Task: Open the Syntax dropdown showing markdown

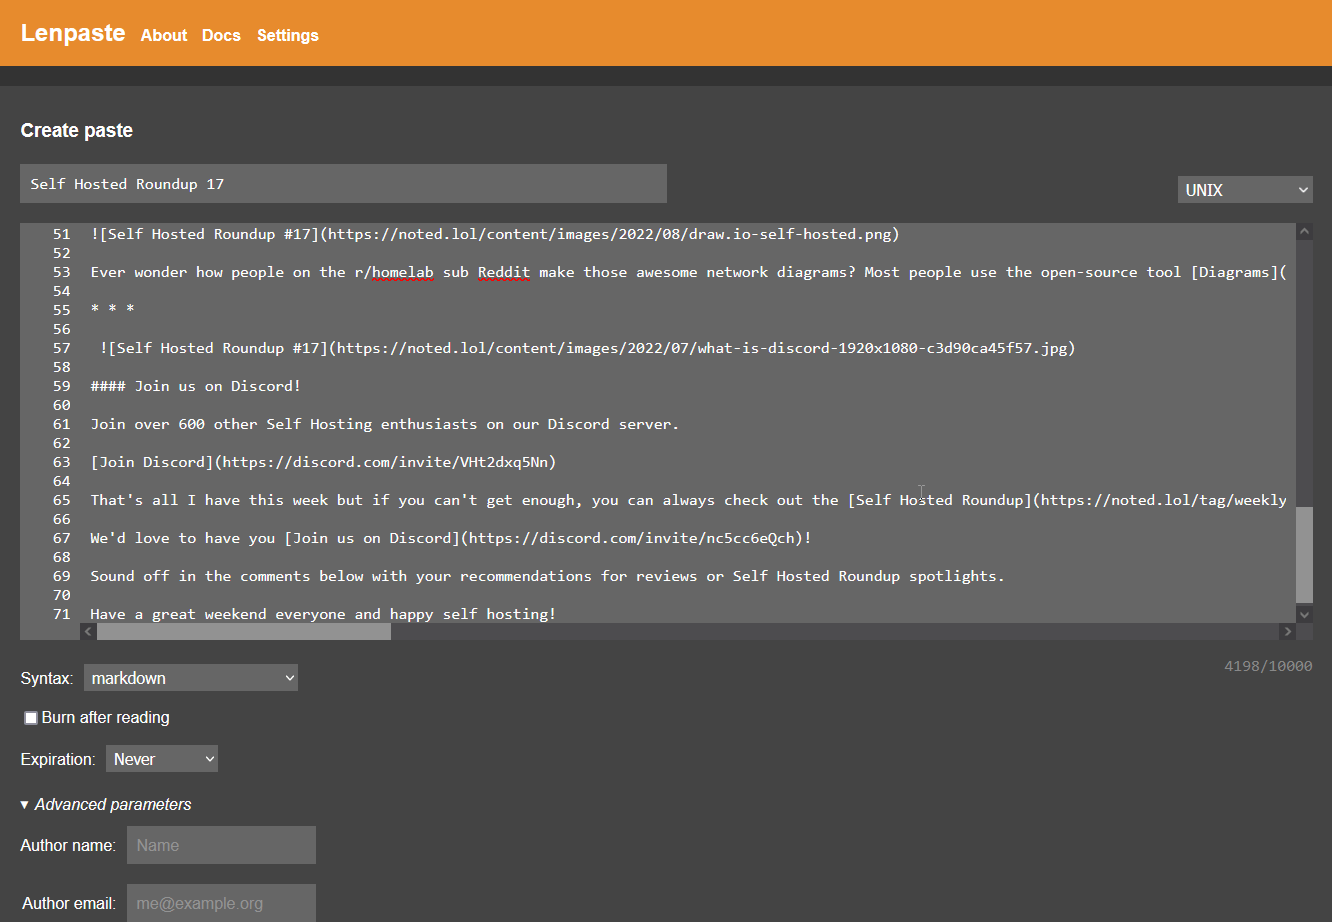Action: 190,677
